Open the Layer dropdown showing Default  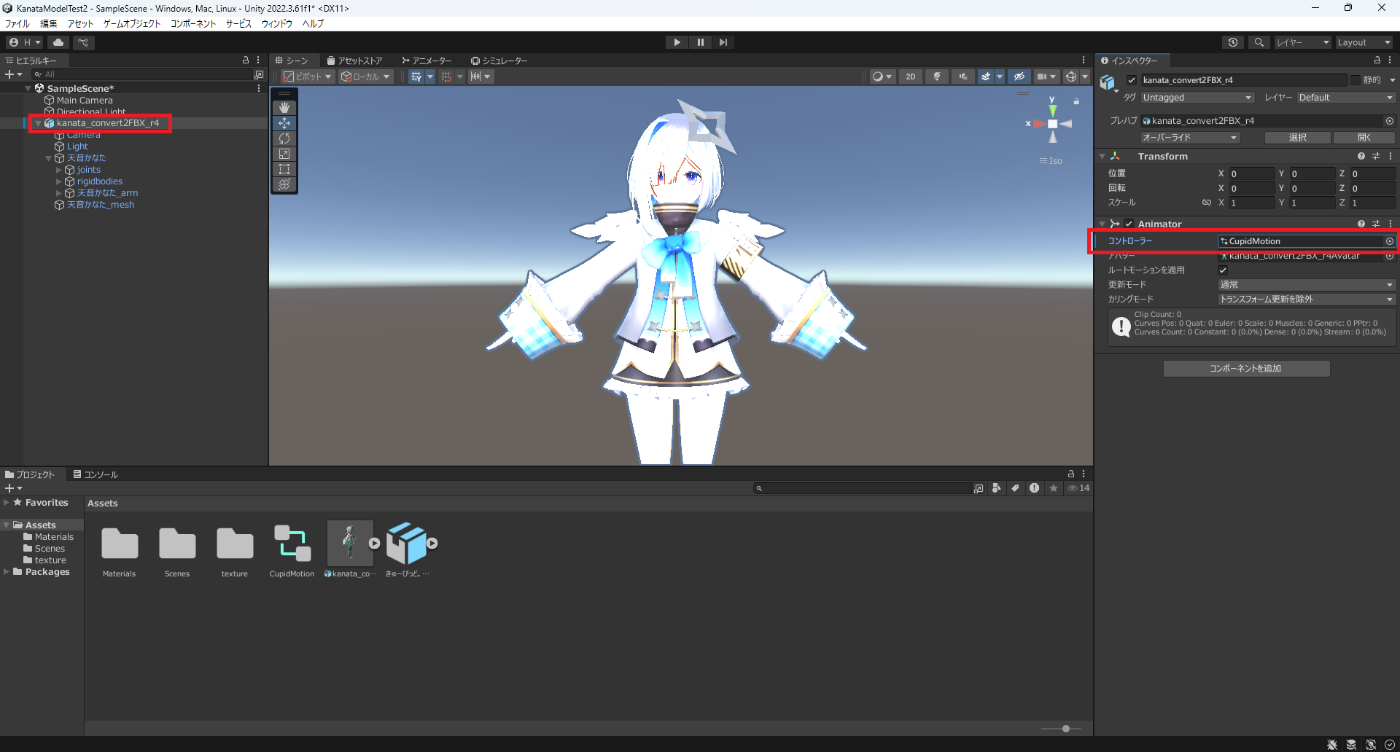1346,98
